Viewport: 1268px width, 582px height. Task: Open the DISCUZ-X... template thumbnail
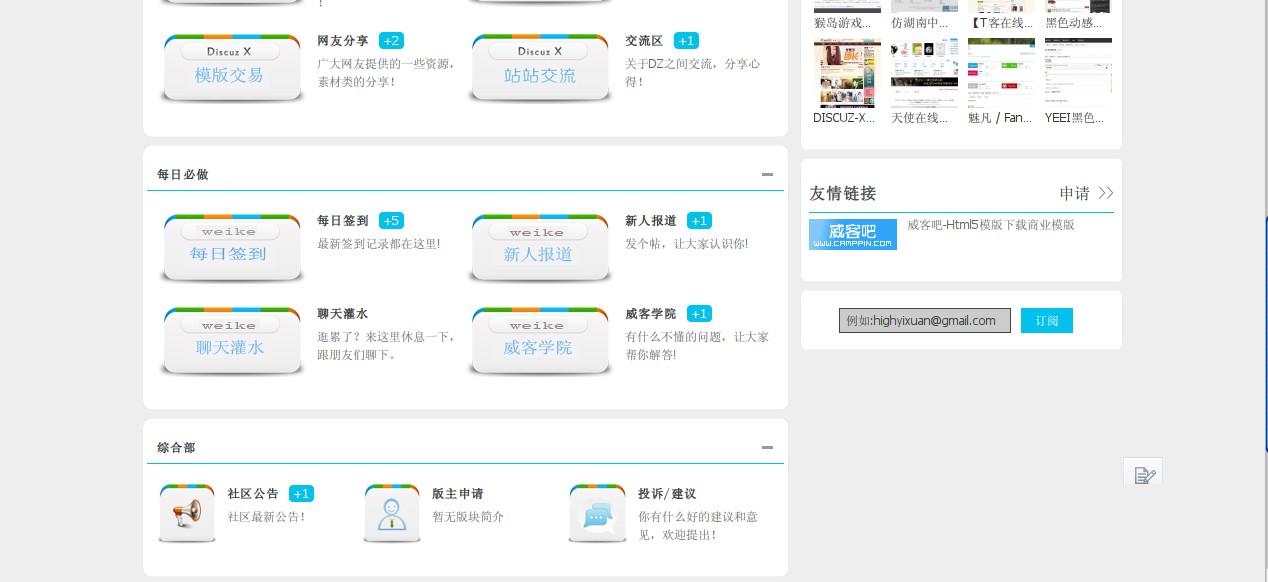tap(847, 72)
